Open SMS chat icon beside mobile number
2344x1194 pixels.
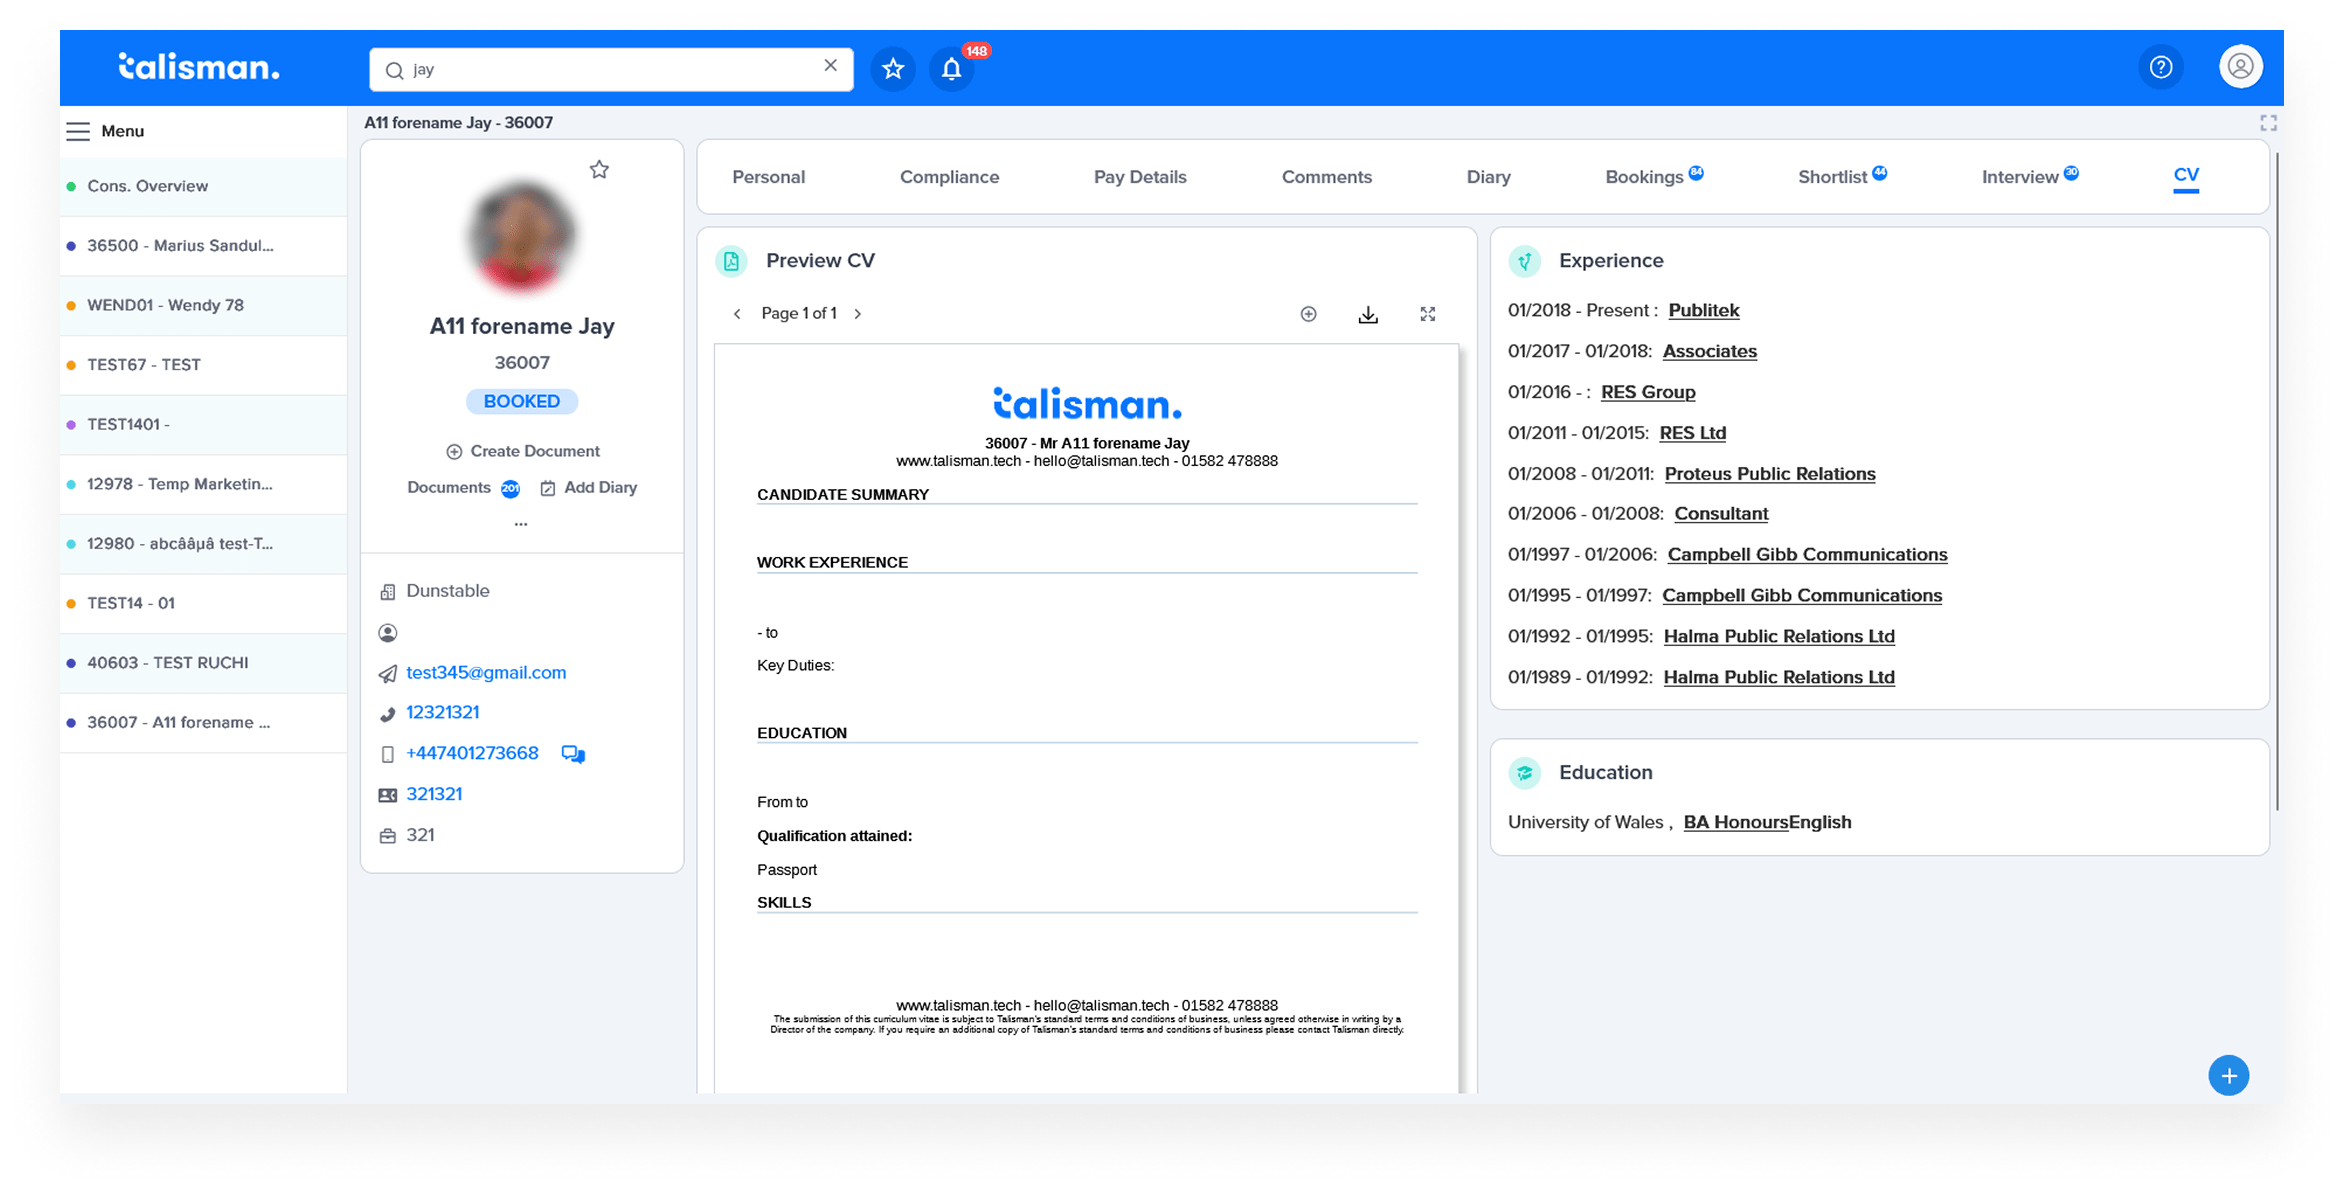pyautogui.click(x=573, y=754)
